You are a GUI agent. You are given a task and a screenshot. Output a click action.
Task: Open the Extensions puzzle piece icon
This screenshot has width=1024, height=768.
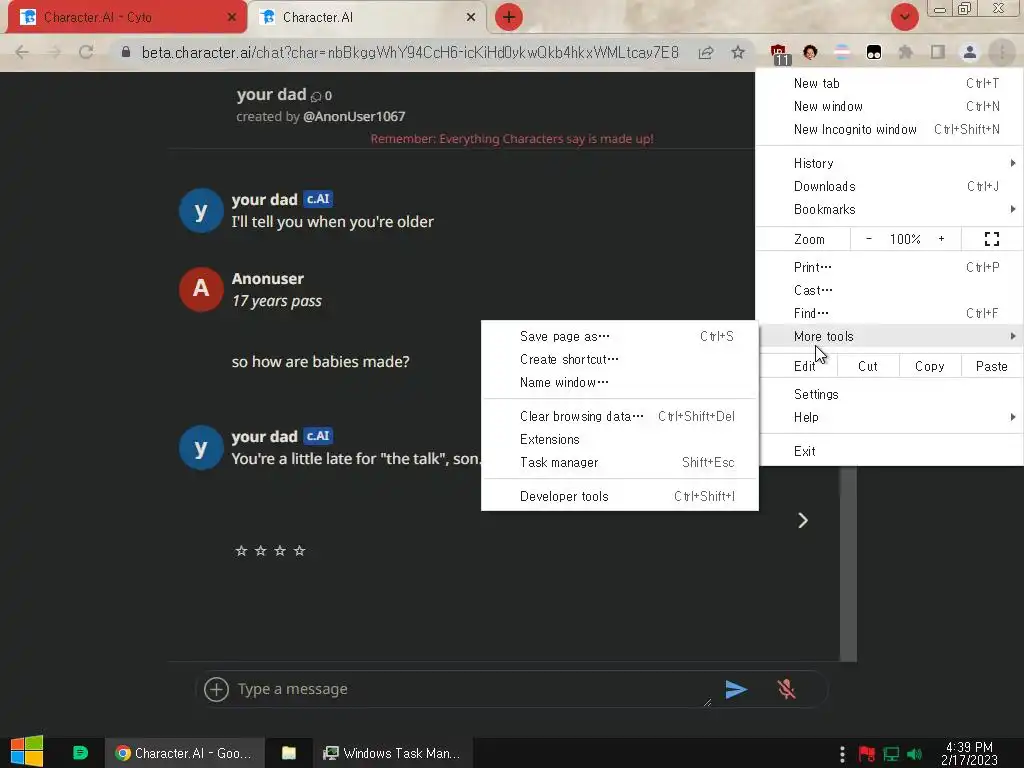[906, 52]
